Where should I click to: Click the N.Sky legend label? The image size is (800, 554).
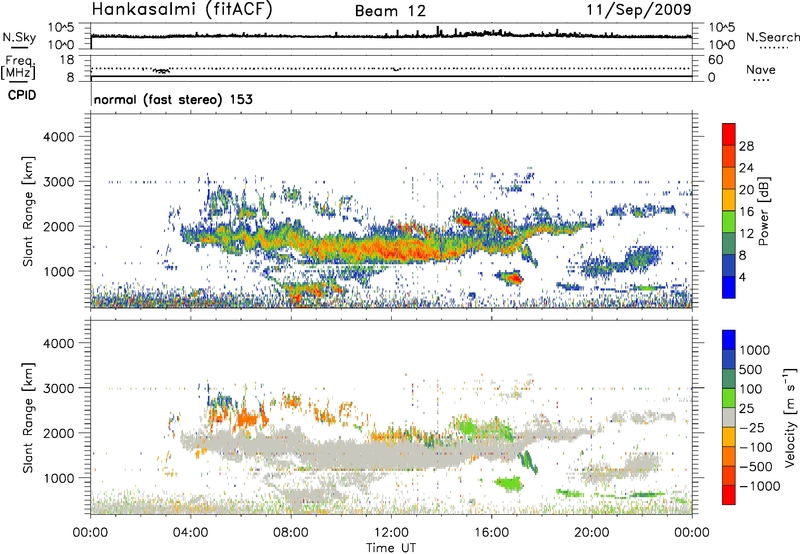(19, 37)
